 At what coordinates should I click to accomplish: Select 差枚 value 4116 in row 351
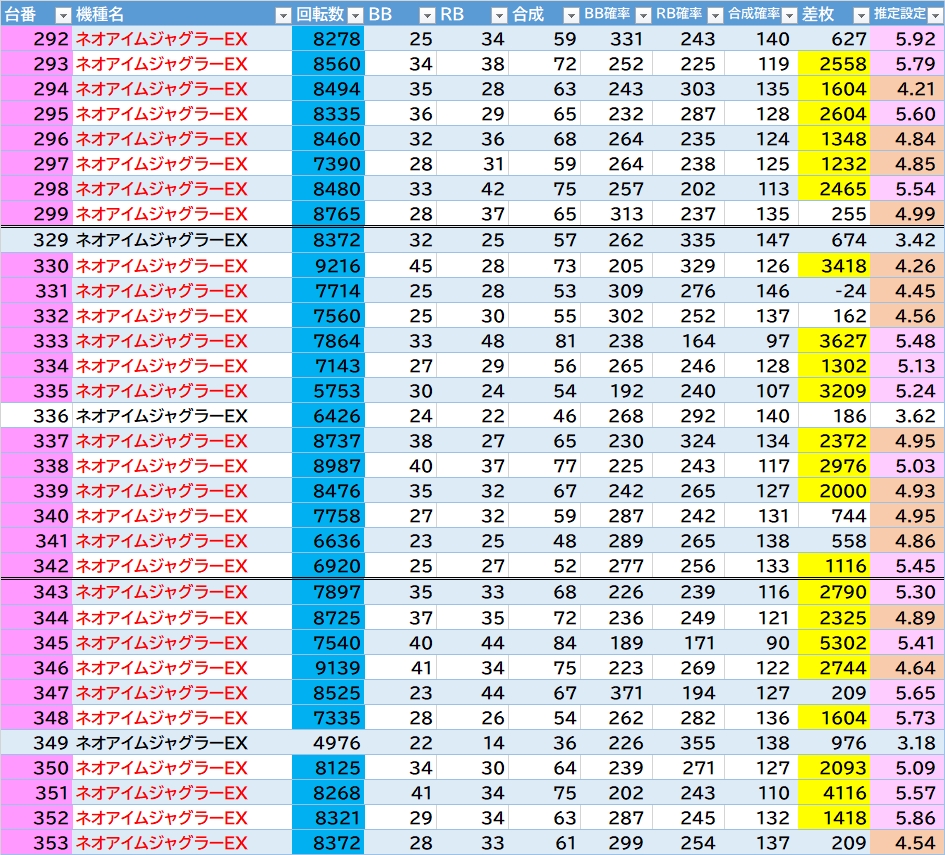pos(834,793)
